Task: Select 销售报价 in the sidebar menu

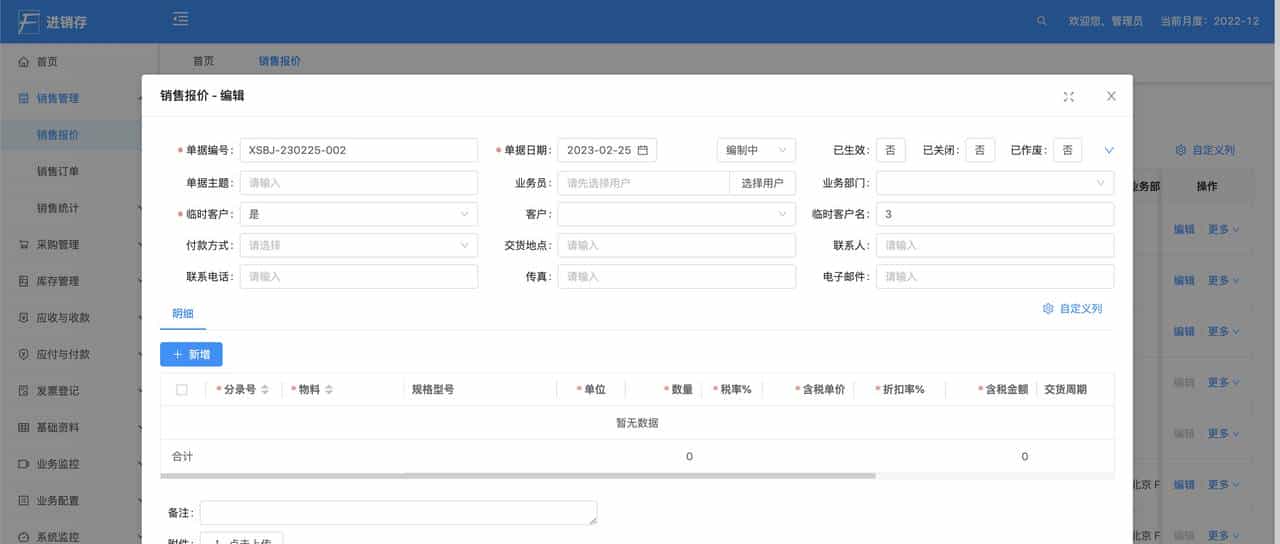Action: tap(79, 135)
